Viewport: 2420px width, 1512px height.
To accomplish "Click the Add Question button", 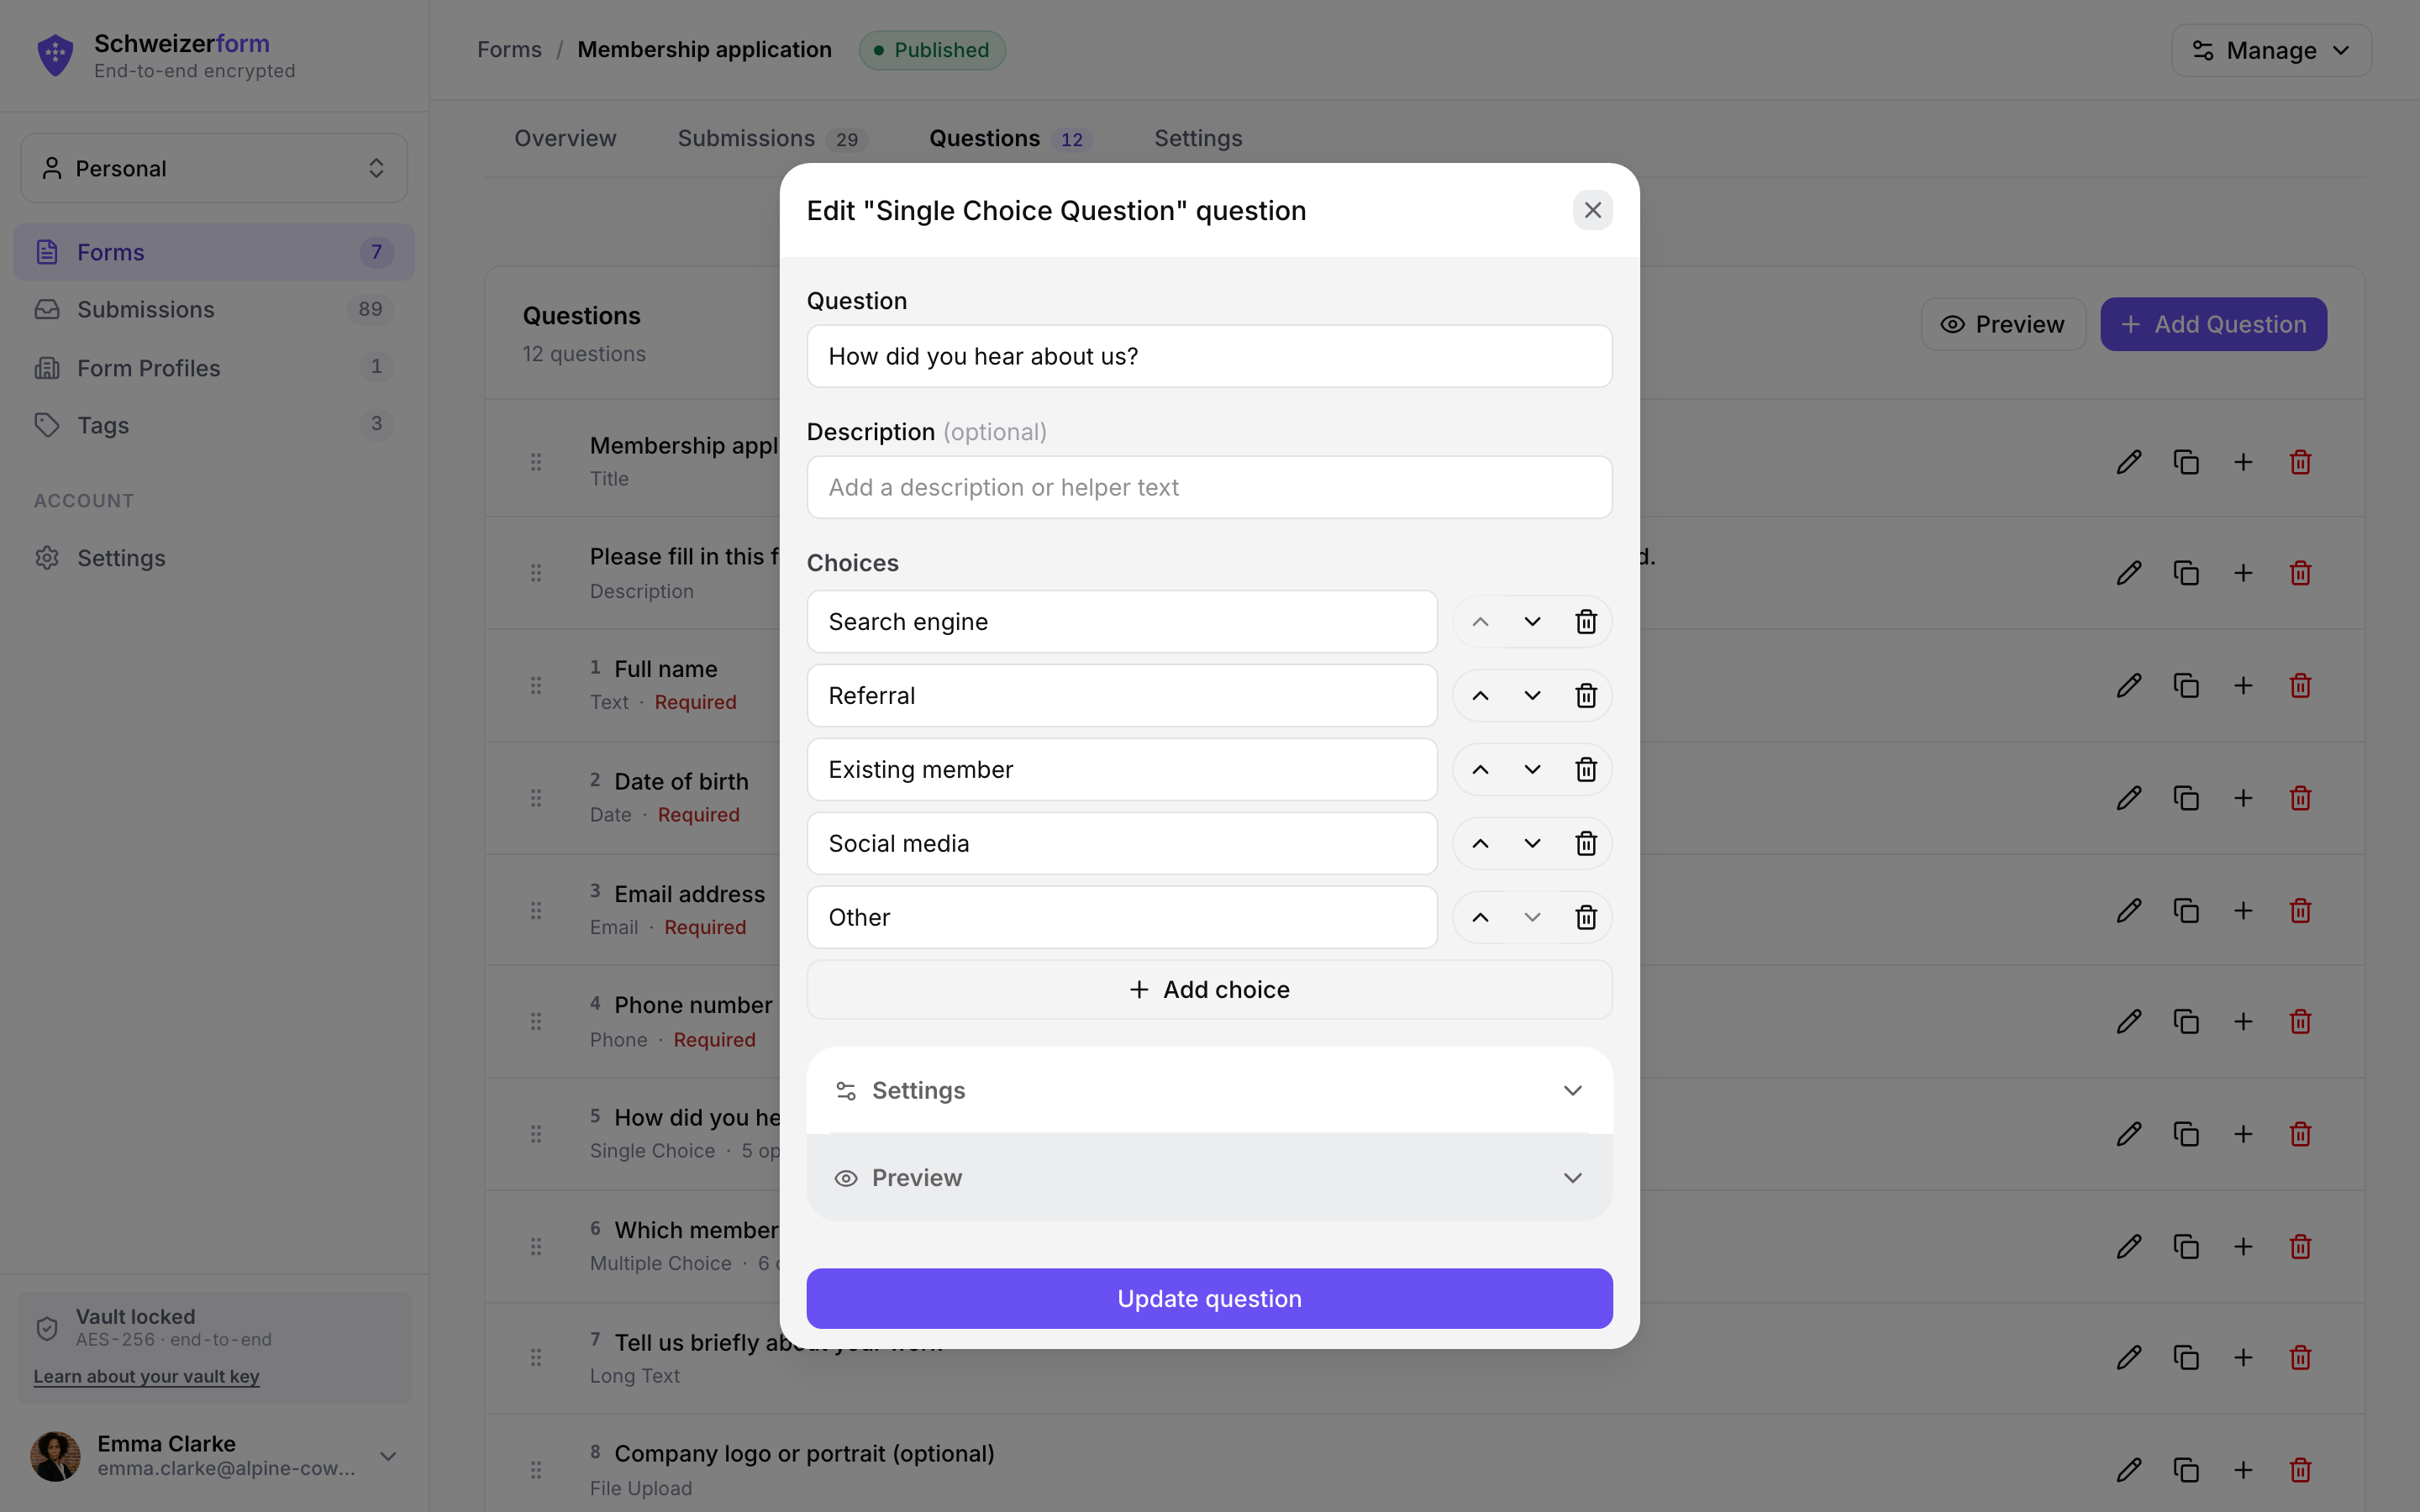I will pyautogui.click(x=2213, y=324).
